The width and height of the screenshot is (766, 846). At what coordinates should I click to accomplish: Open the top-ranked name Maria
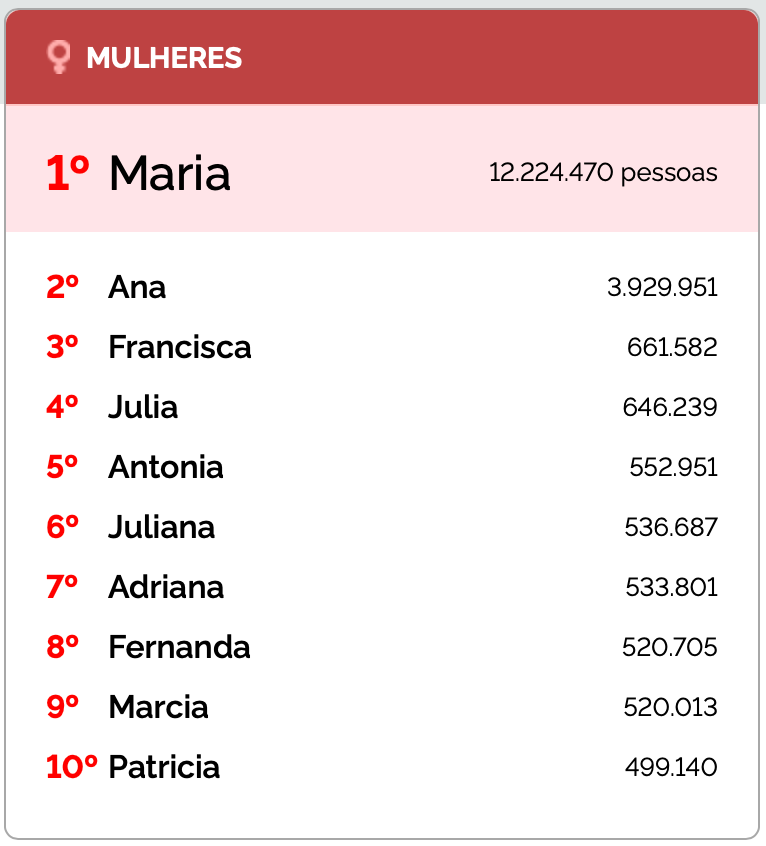point(170,174)
